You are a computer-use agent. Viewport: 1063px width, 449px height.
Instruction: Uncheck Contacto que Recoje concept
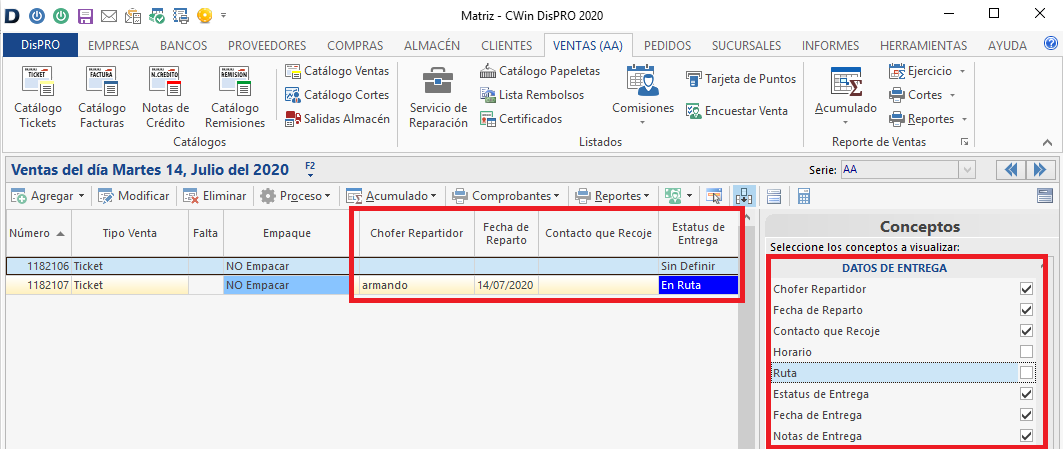pyautogui.click(x=1026, y=331)
